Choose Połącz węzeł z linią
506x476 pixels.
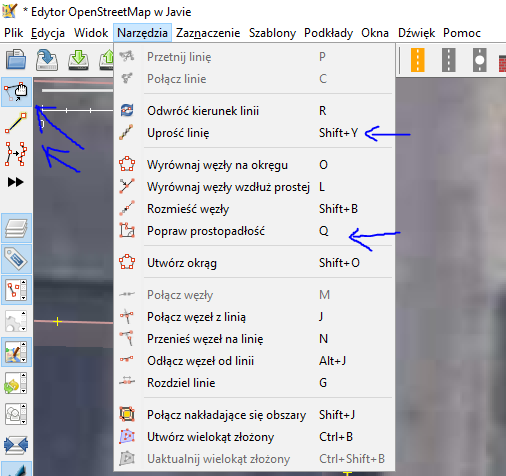click(x=254, y=317)
